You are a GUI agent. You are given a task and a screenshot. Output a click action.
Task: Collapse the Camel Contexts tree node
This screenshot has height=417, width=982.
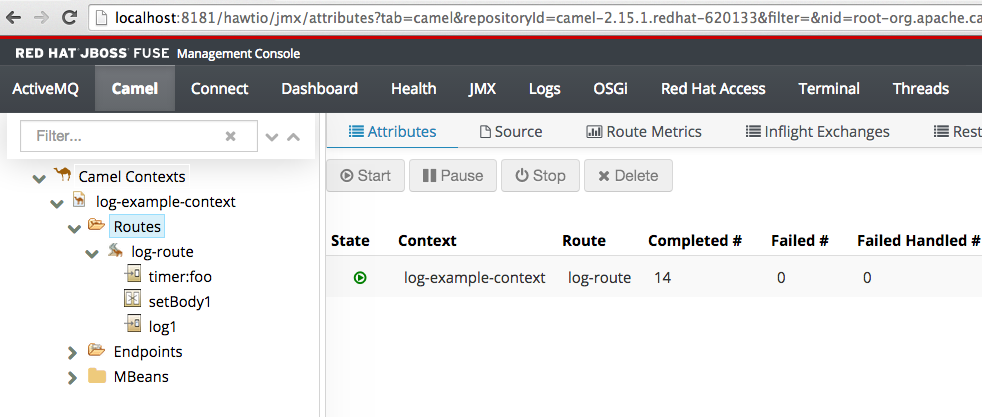[39, 179]
